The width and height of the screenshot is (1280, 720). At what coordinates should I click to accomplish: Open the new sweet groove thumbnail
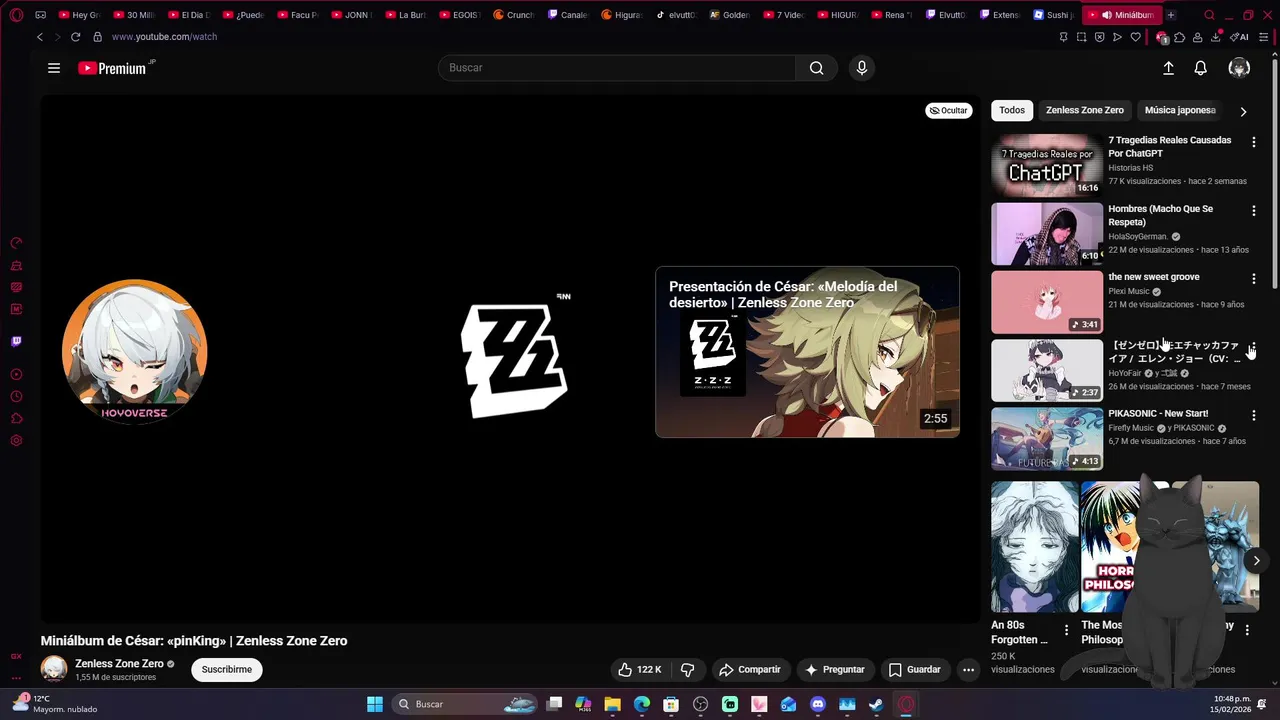1046,302
